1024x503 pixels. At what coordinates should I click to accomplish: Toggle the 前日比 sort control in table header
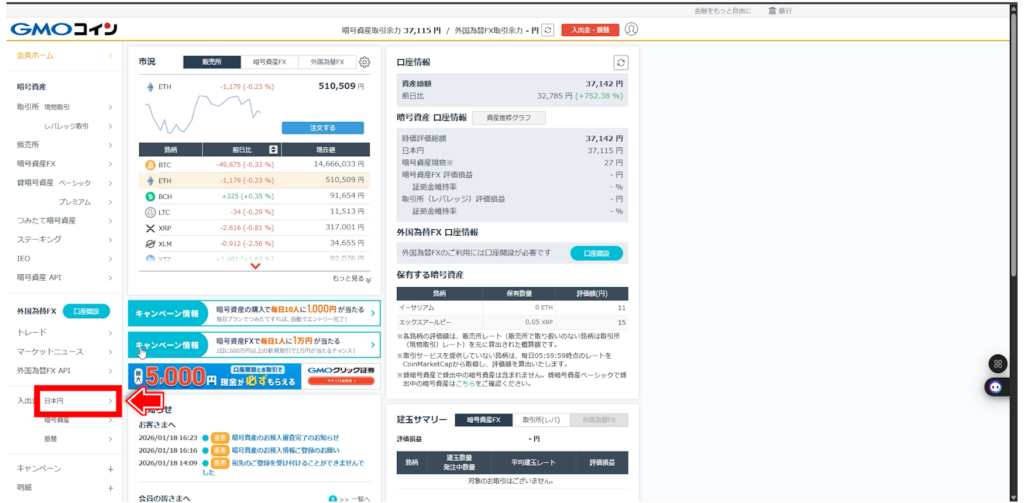[259, 149]
